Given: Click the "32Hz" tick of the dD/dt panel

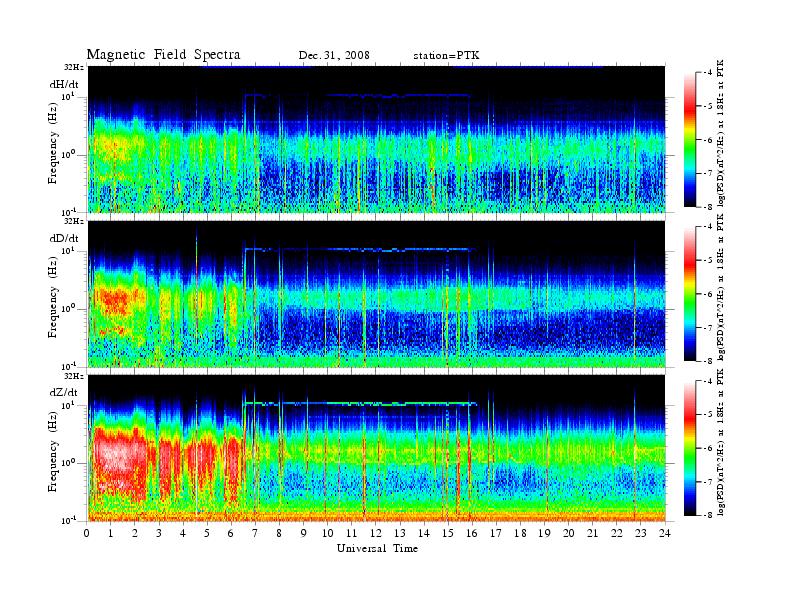Looking at the screenshot, I should click(x=74, y=221).
